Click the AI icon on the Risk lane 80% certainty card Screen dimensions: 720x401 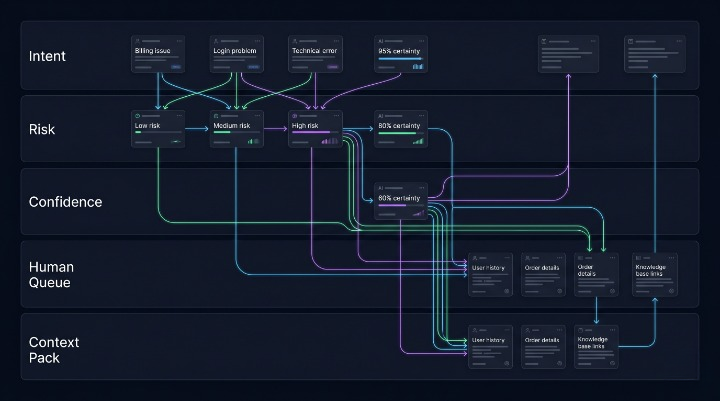[x=381, y=116]
